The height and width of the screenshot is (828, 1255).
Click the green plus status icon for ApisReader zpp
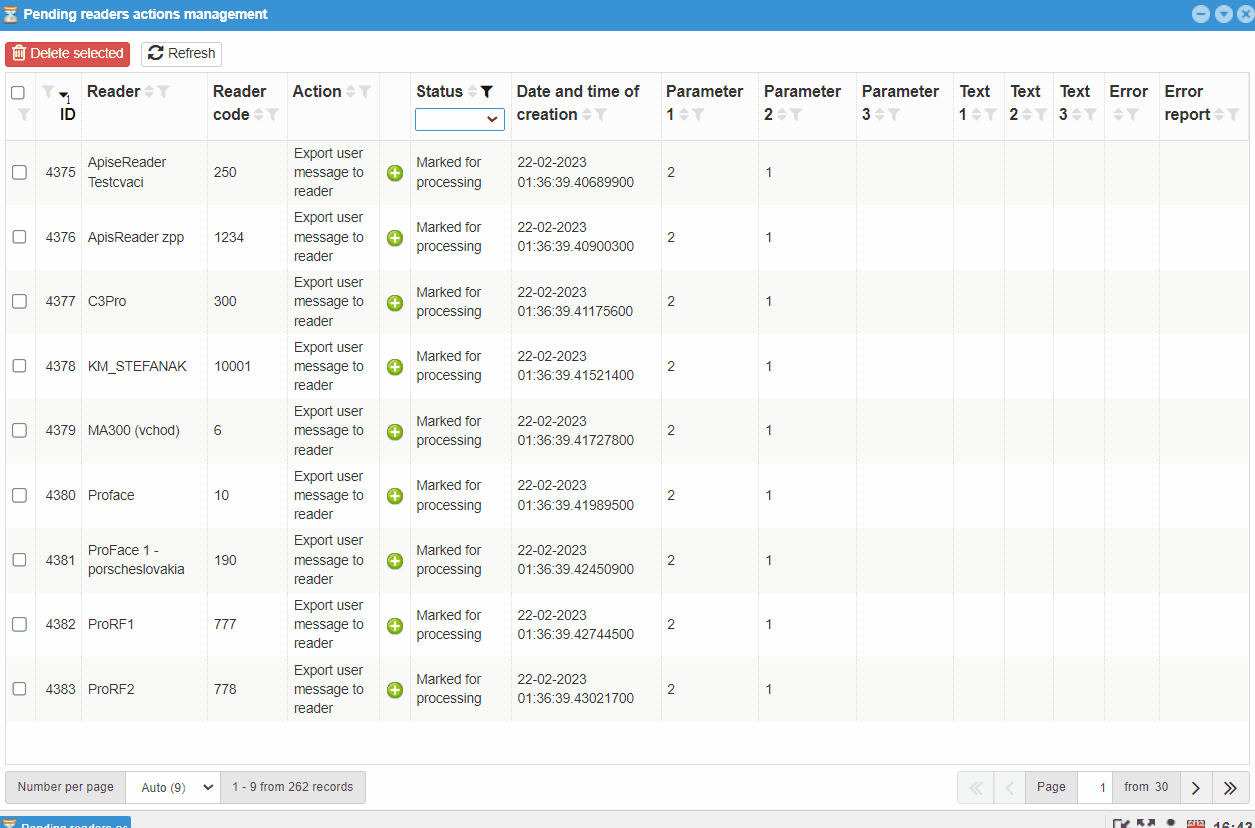[x=394, y=238]
